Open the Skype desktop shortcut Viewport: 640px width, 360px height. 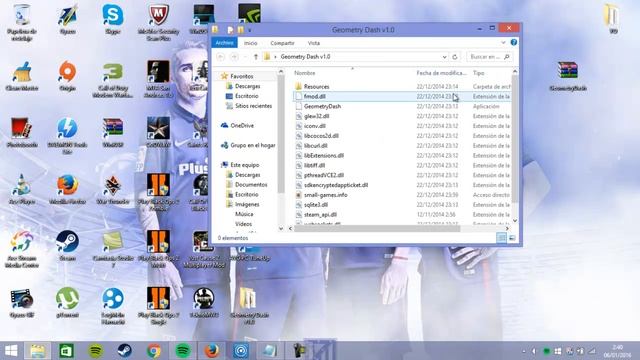[x=113, y=19]
